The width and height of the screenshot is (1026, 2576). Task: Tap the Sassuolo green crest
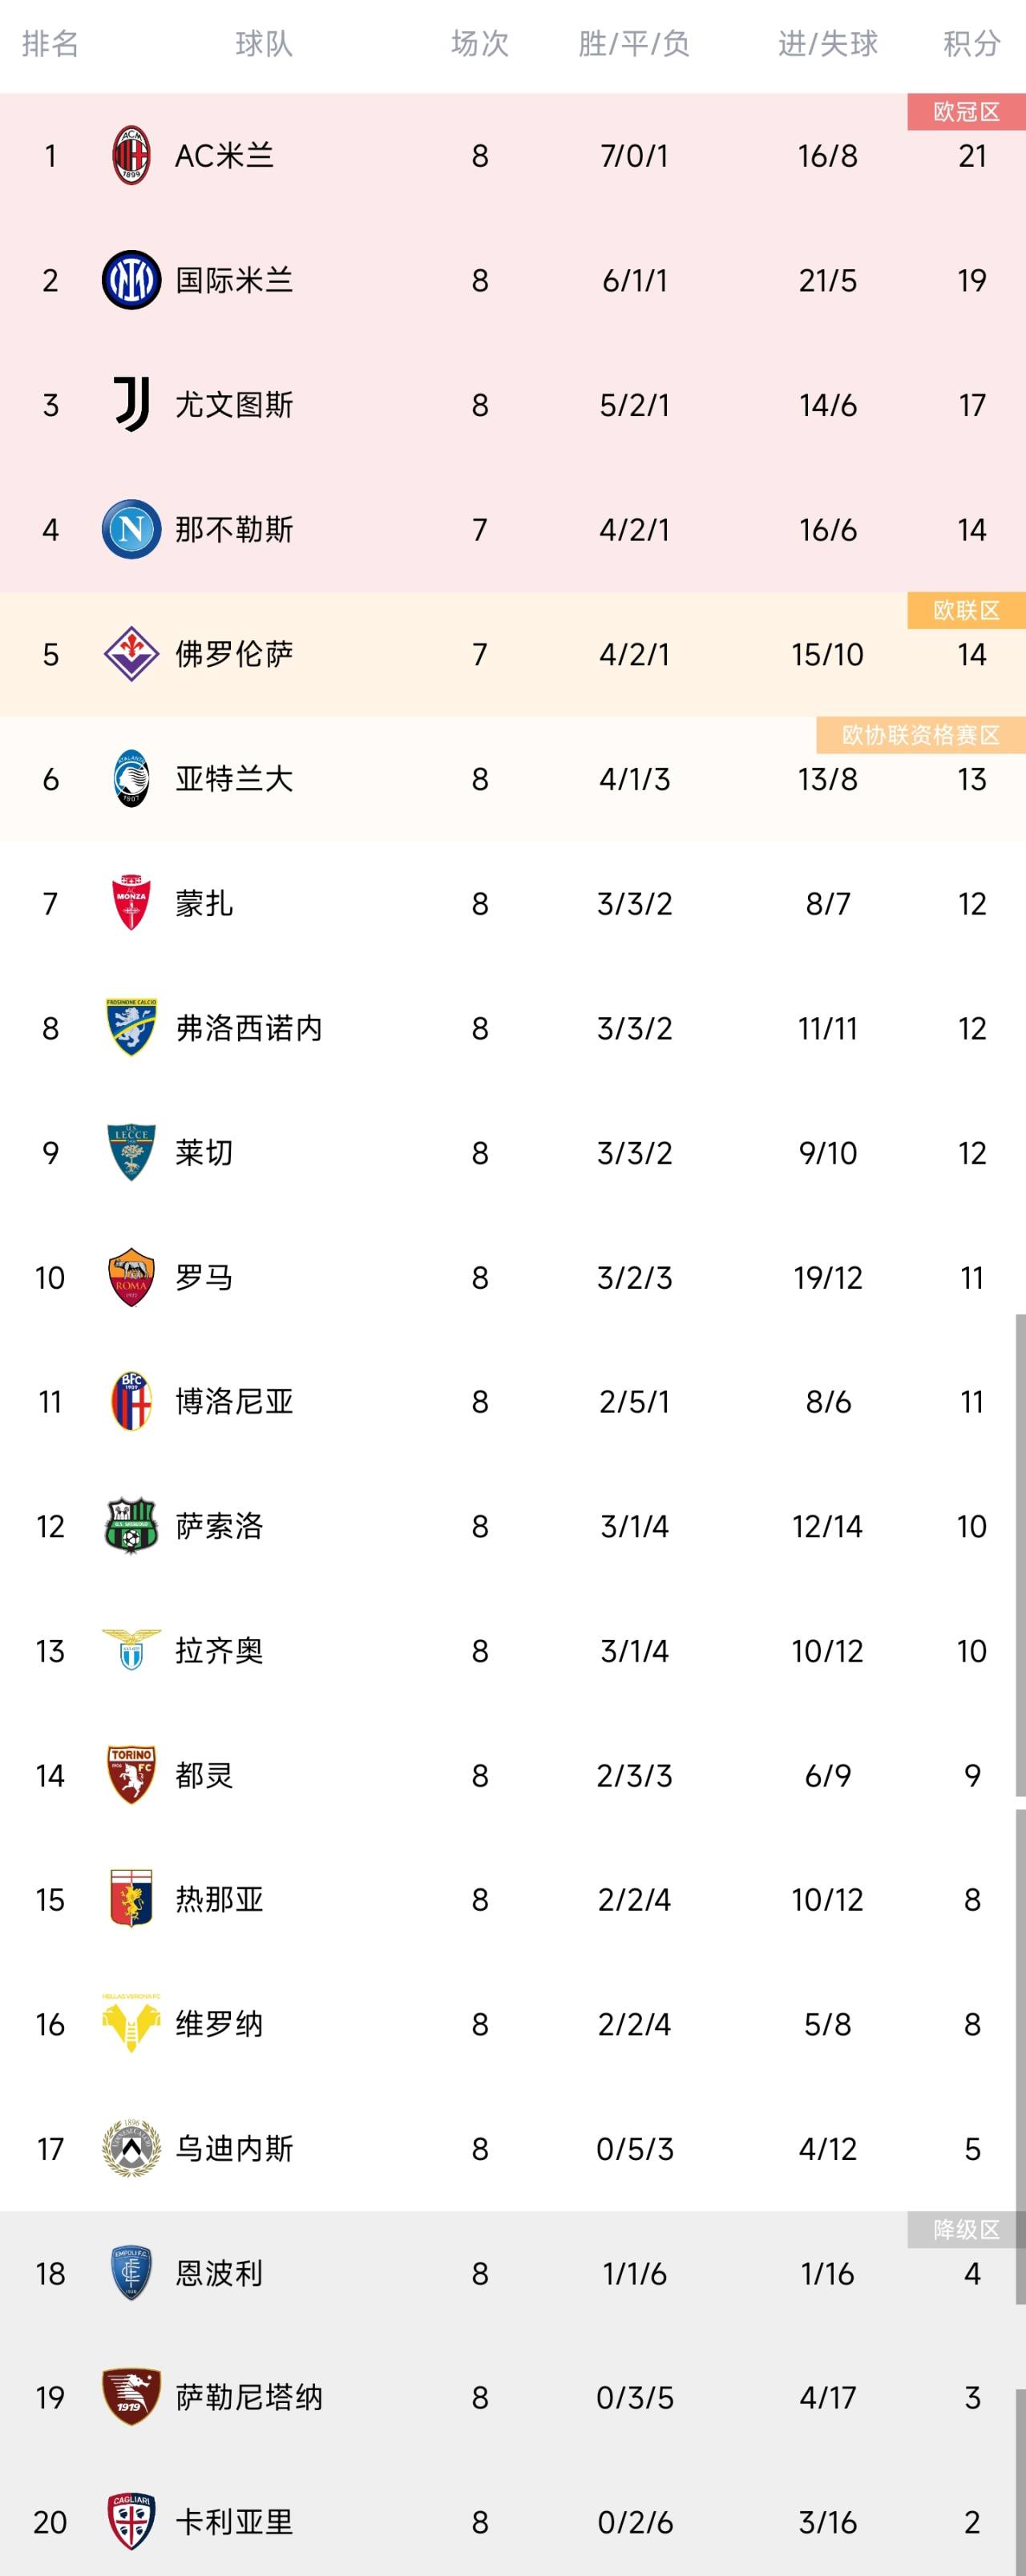[131, 1526]
